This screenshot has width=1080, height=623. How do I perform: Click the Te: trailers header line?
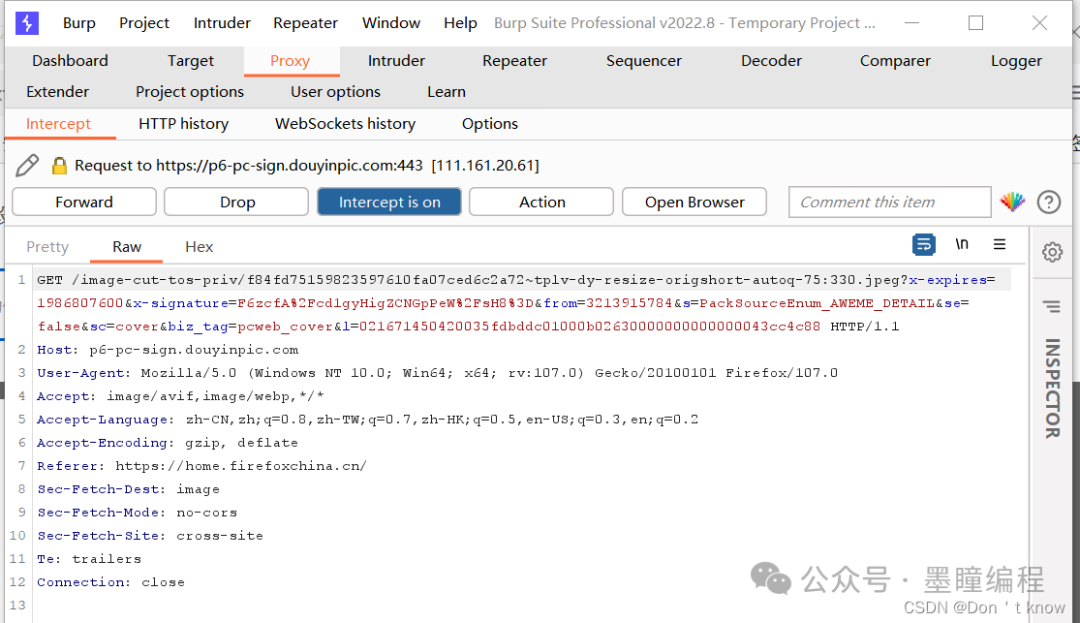(x=89, y=559)
